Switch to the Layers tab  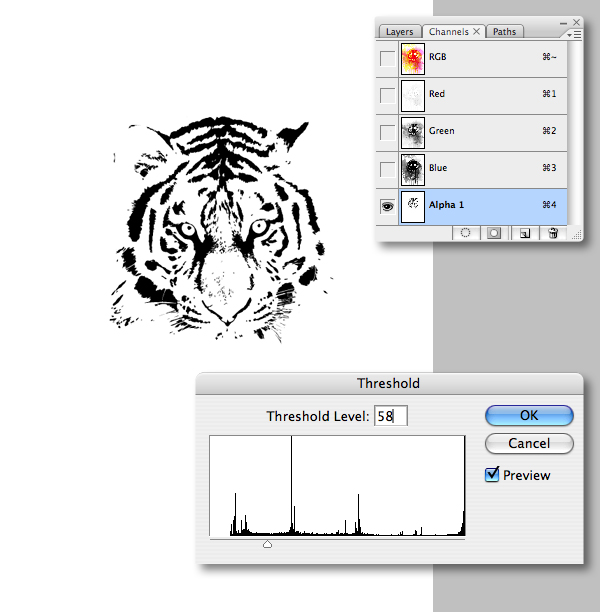tap(399, 32)
